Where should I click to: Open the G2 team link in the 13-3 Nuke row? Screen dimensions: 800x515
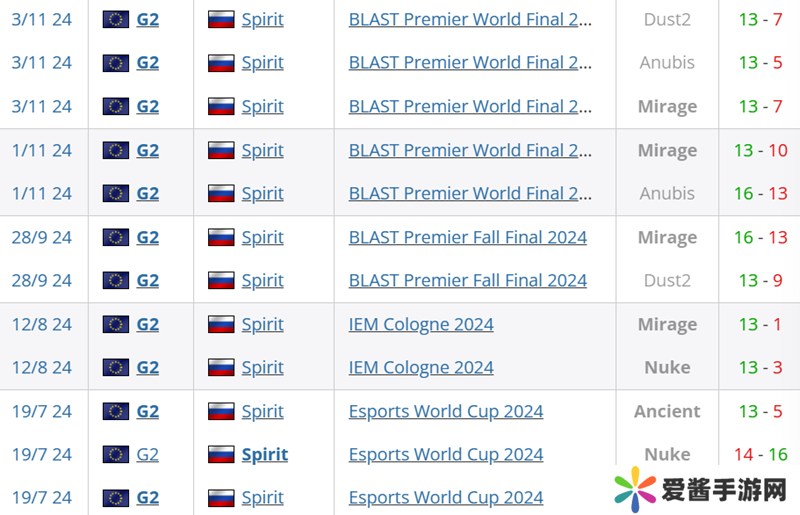147,368
